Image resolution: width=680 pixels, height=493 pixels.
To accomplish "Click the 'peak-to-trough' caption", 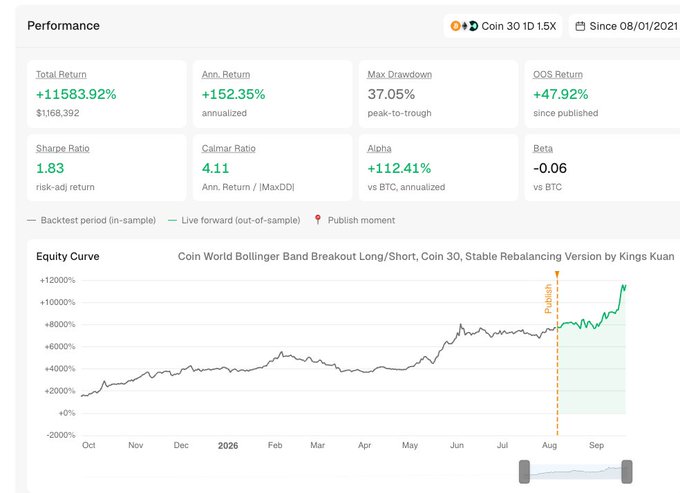I will click(399, 113).
